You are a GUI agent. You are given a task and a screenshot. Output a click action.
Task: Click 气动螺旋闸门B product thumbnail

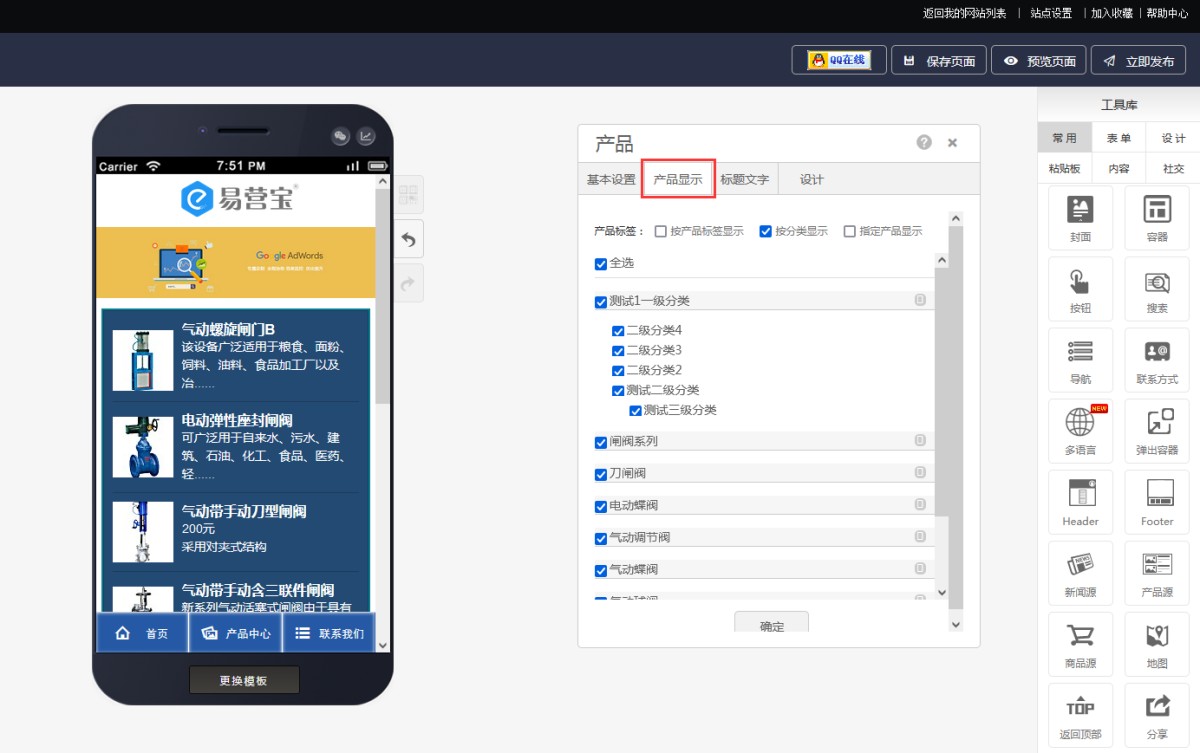[x=143, y=360]
